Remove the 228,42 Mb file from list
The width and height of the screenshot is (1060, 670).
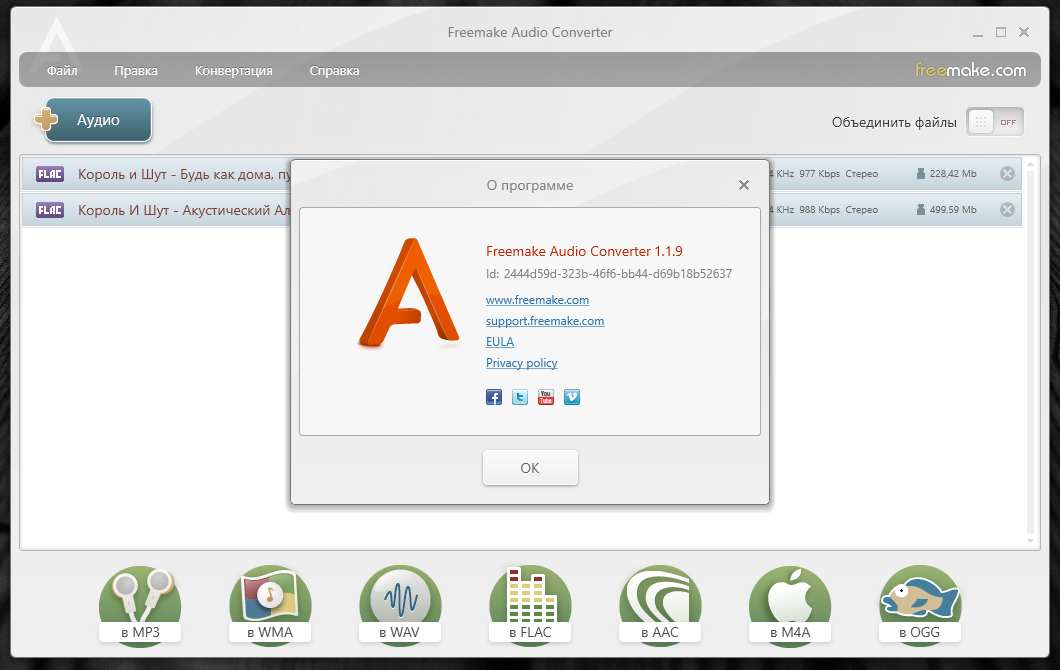[x=1007, y=174]
